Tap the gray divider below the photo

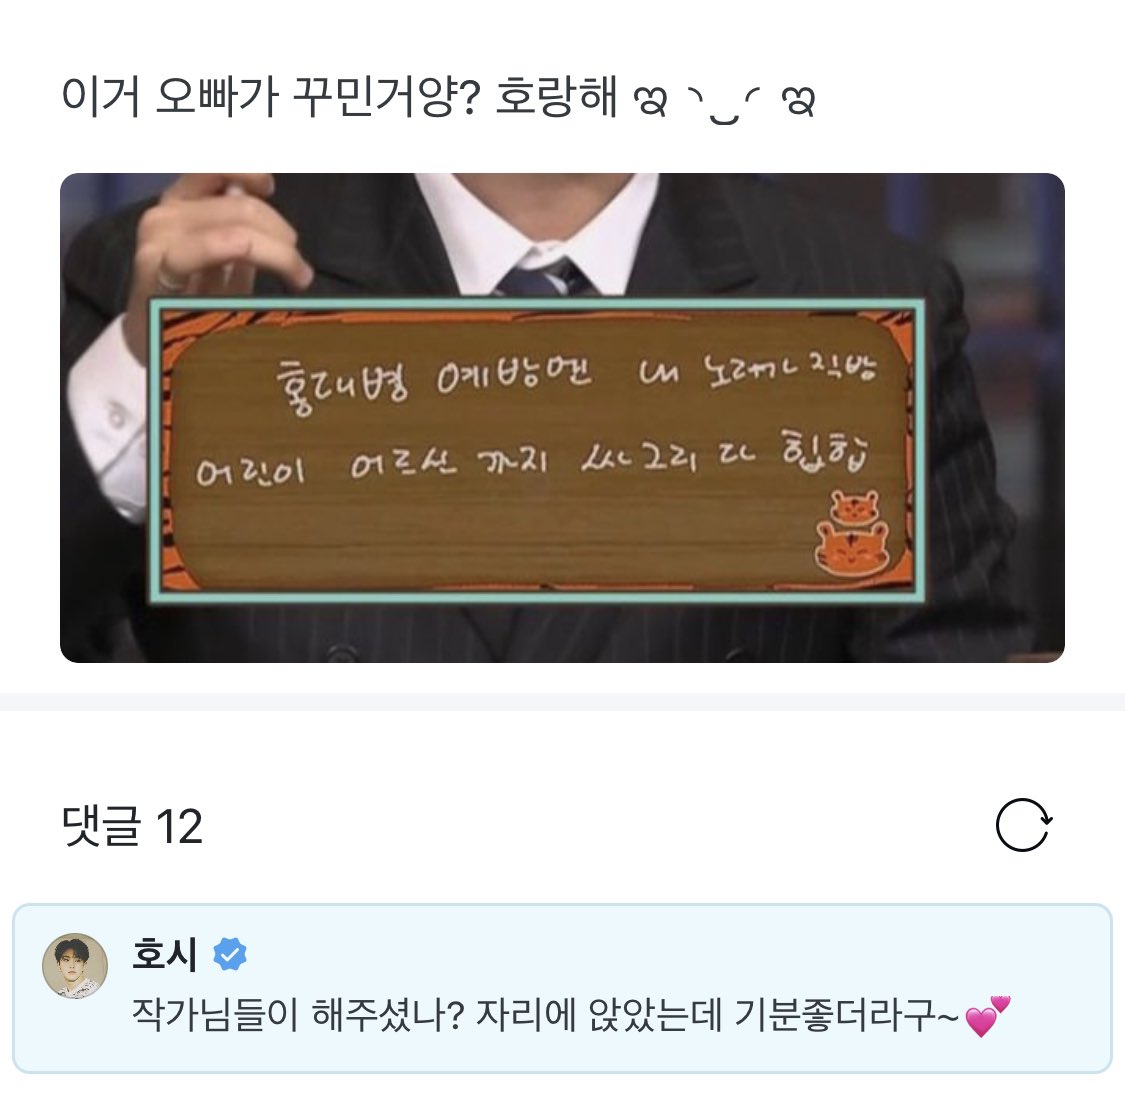[x=562, y=702]
